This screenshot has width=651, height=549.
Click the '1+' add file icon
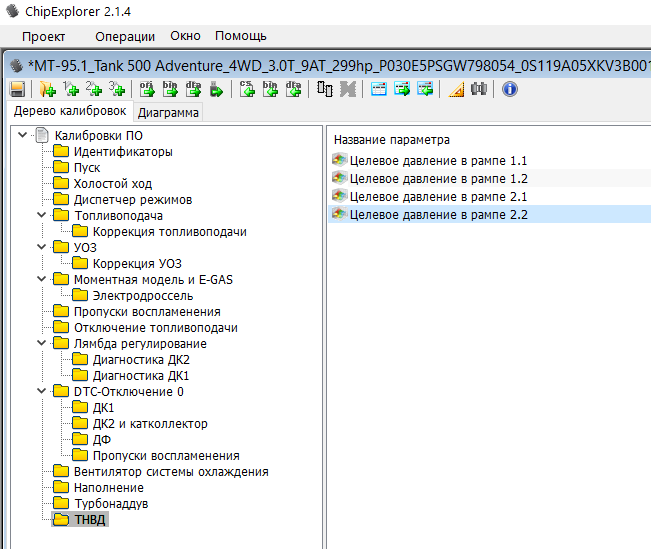click(71, 89)
